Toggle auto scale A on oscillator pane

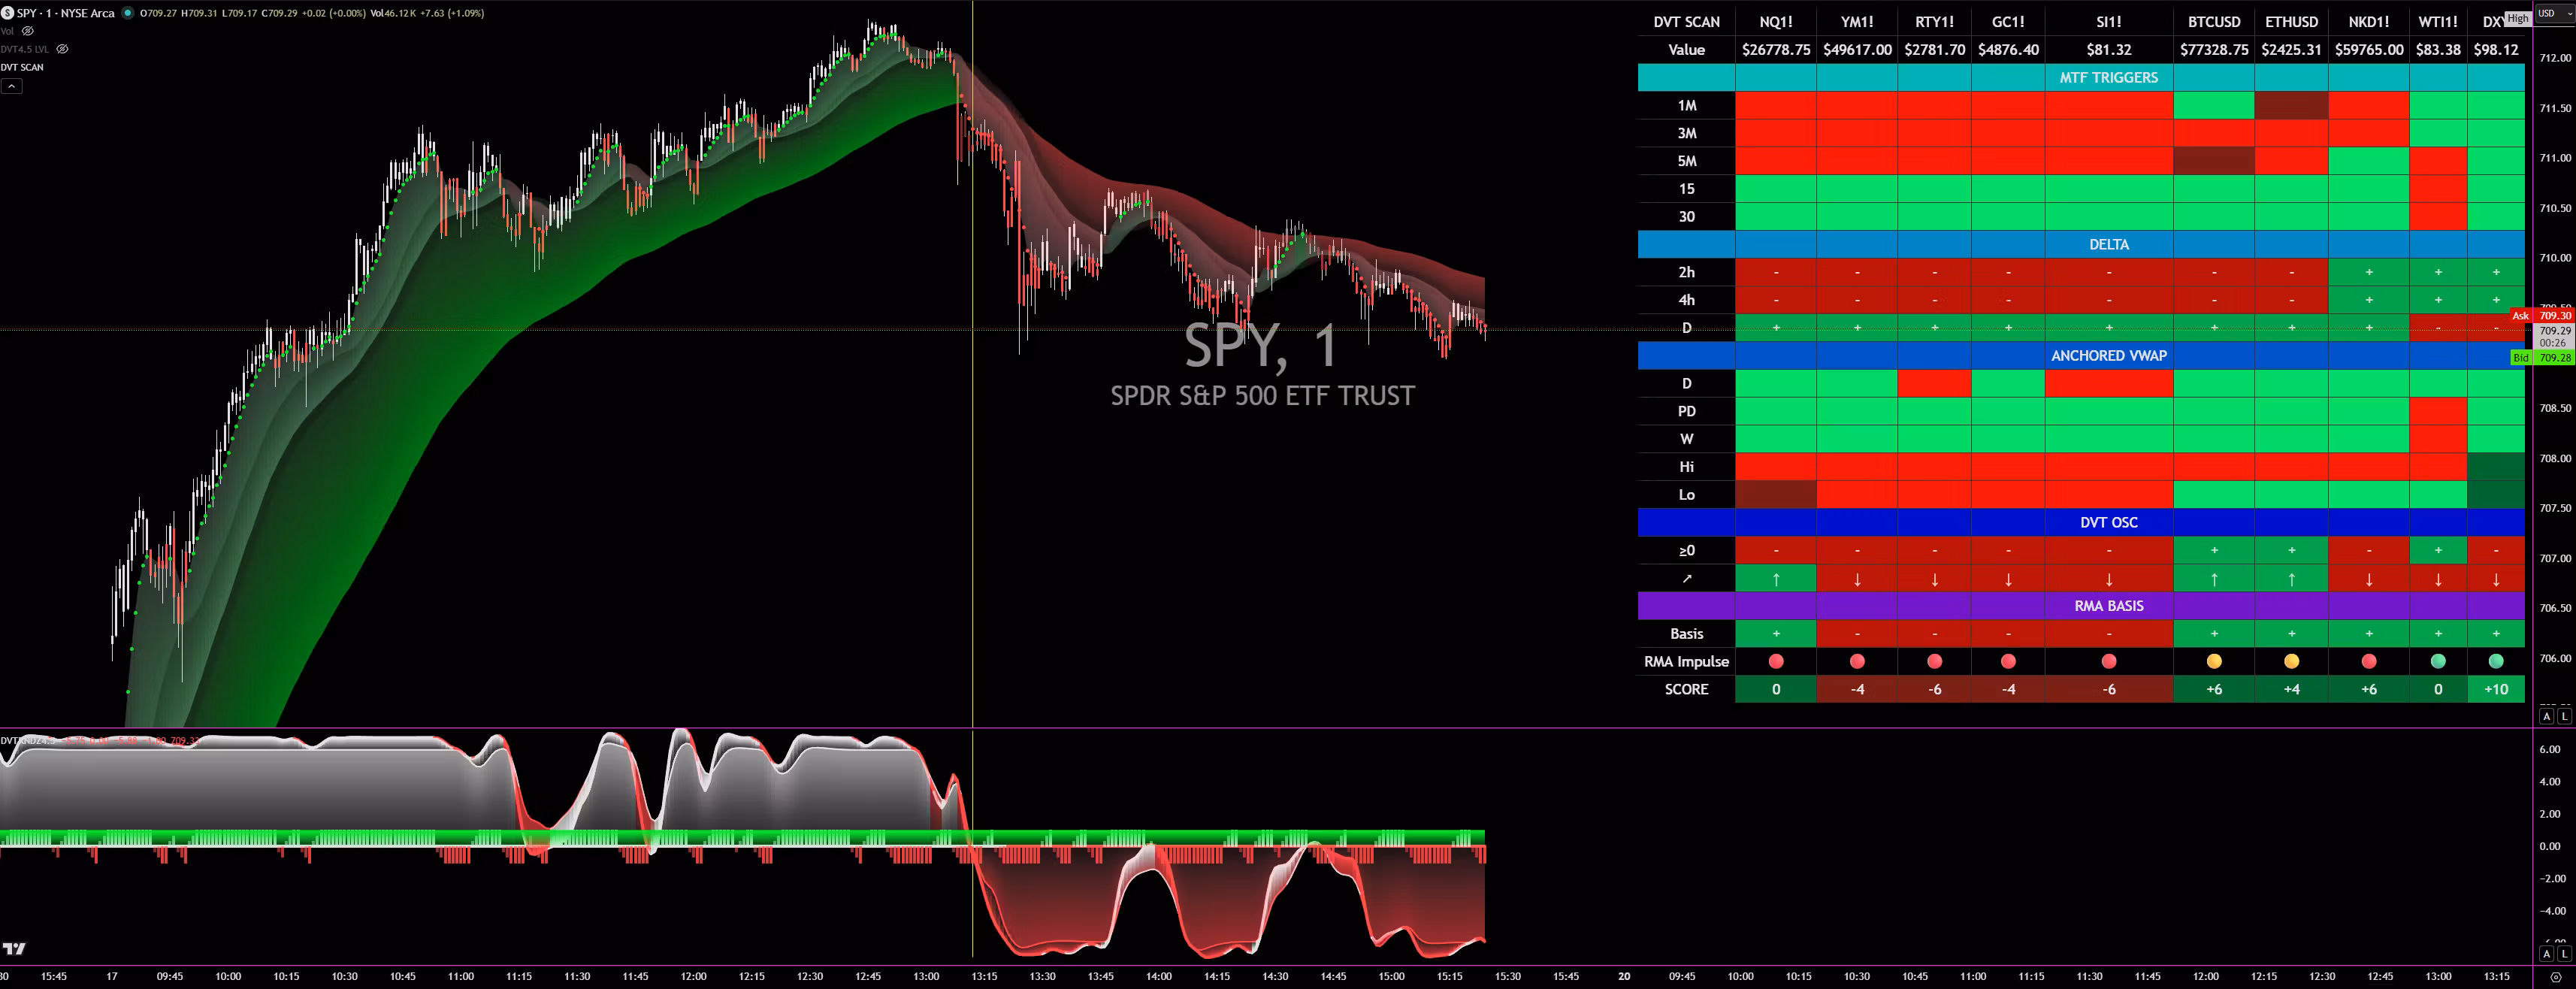[2547, 953]
